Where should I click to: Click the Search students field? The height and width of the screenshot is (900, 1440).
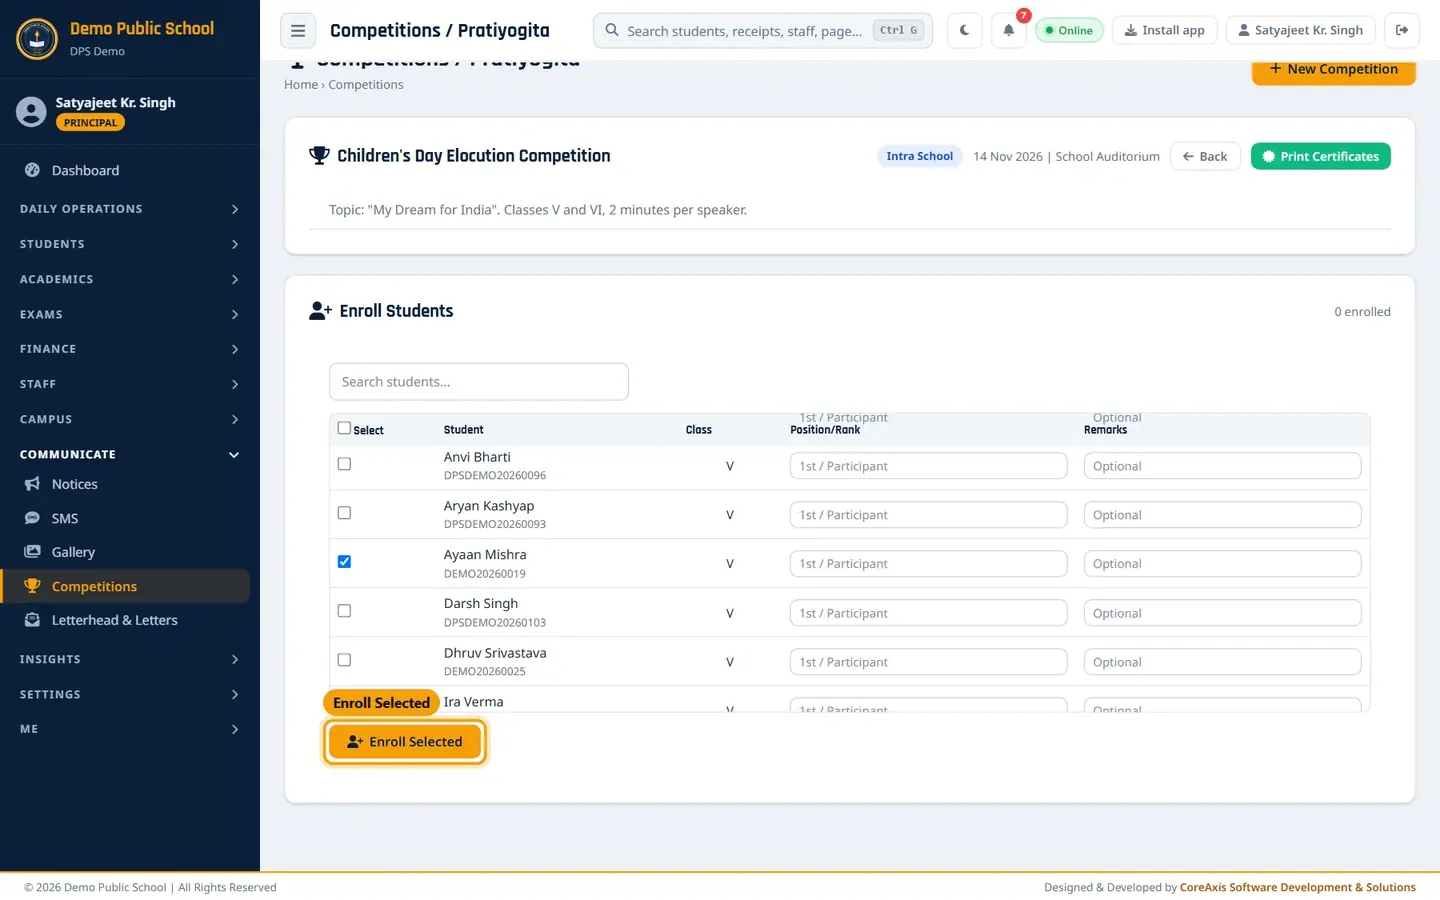479,382
